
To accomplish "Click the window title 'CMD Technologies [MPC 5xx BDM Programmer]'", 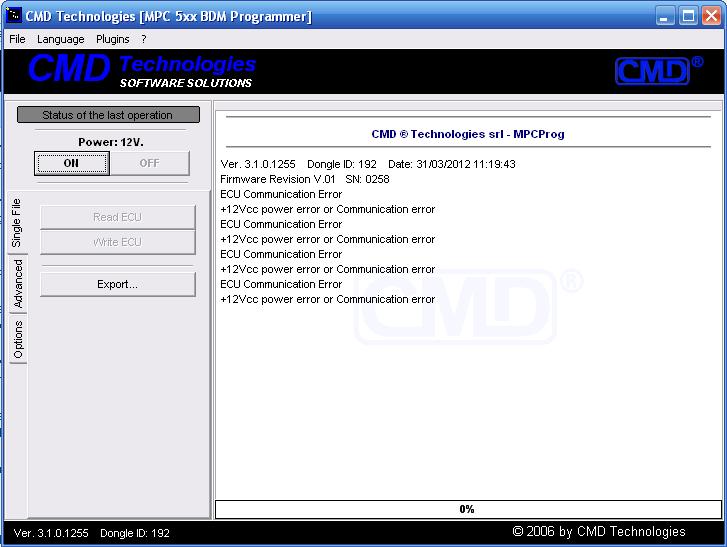I will pyautogui.click(x=168, y=16).
